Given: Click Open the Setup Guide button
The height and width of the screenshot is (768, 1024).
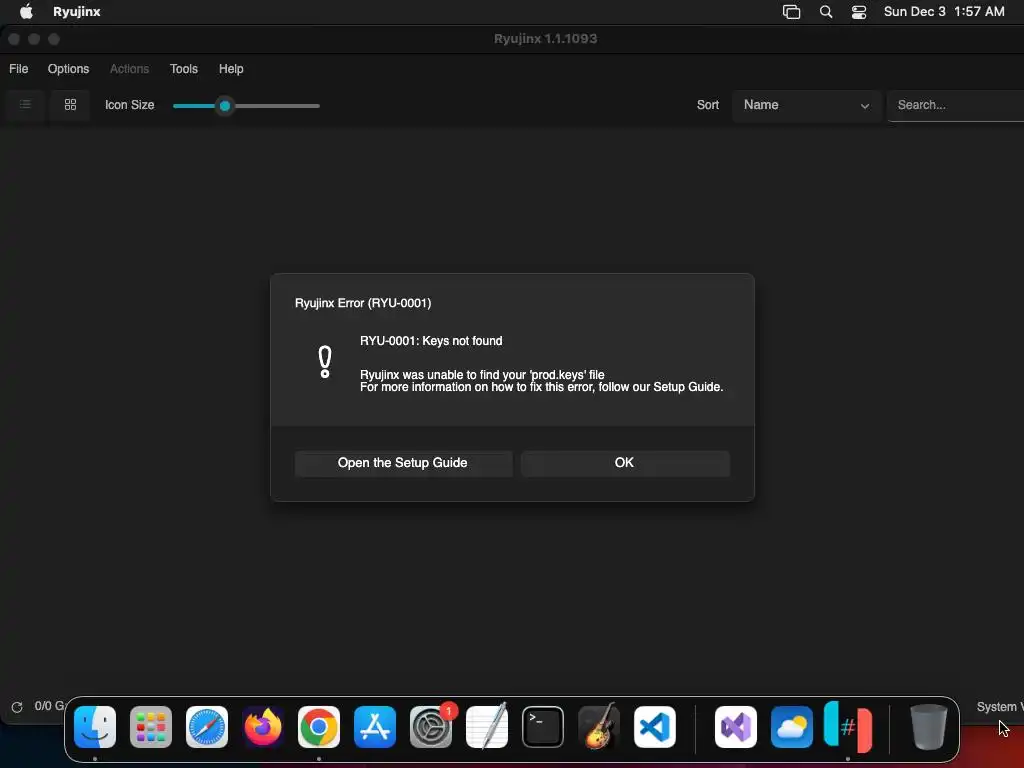Looking at the screenshot, I should coord(403,463).
